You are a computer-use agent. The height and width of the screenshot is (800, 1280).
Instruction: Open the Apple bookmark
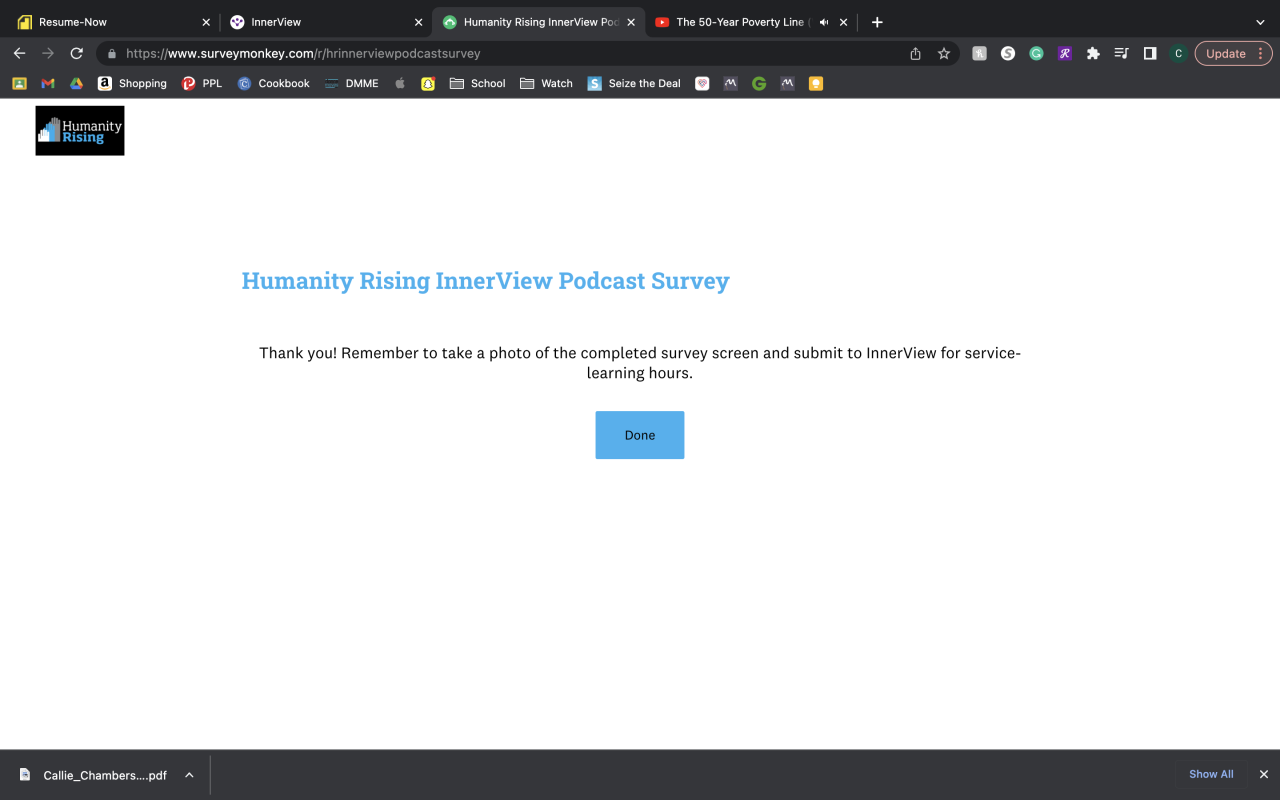pos(400,84)
